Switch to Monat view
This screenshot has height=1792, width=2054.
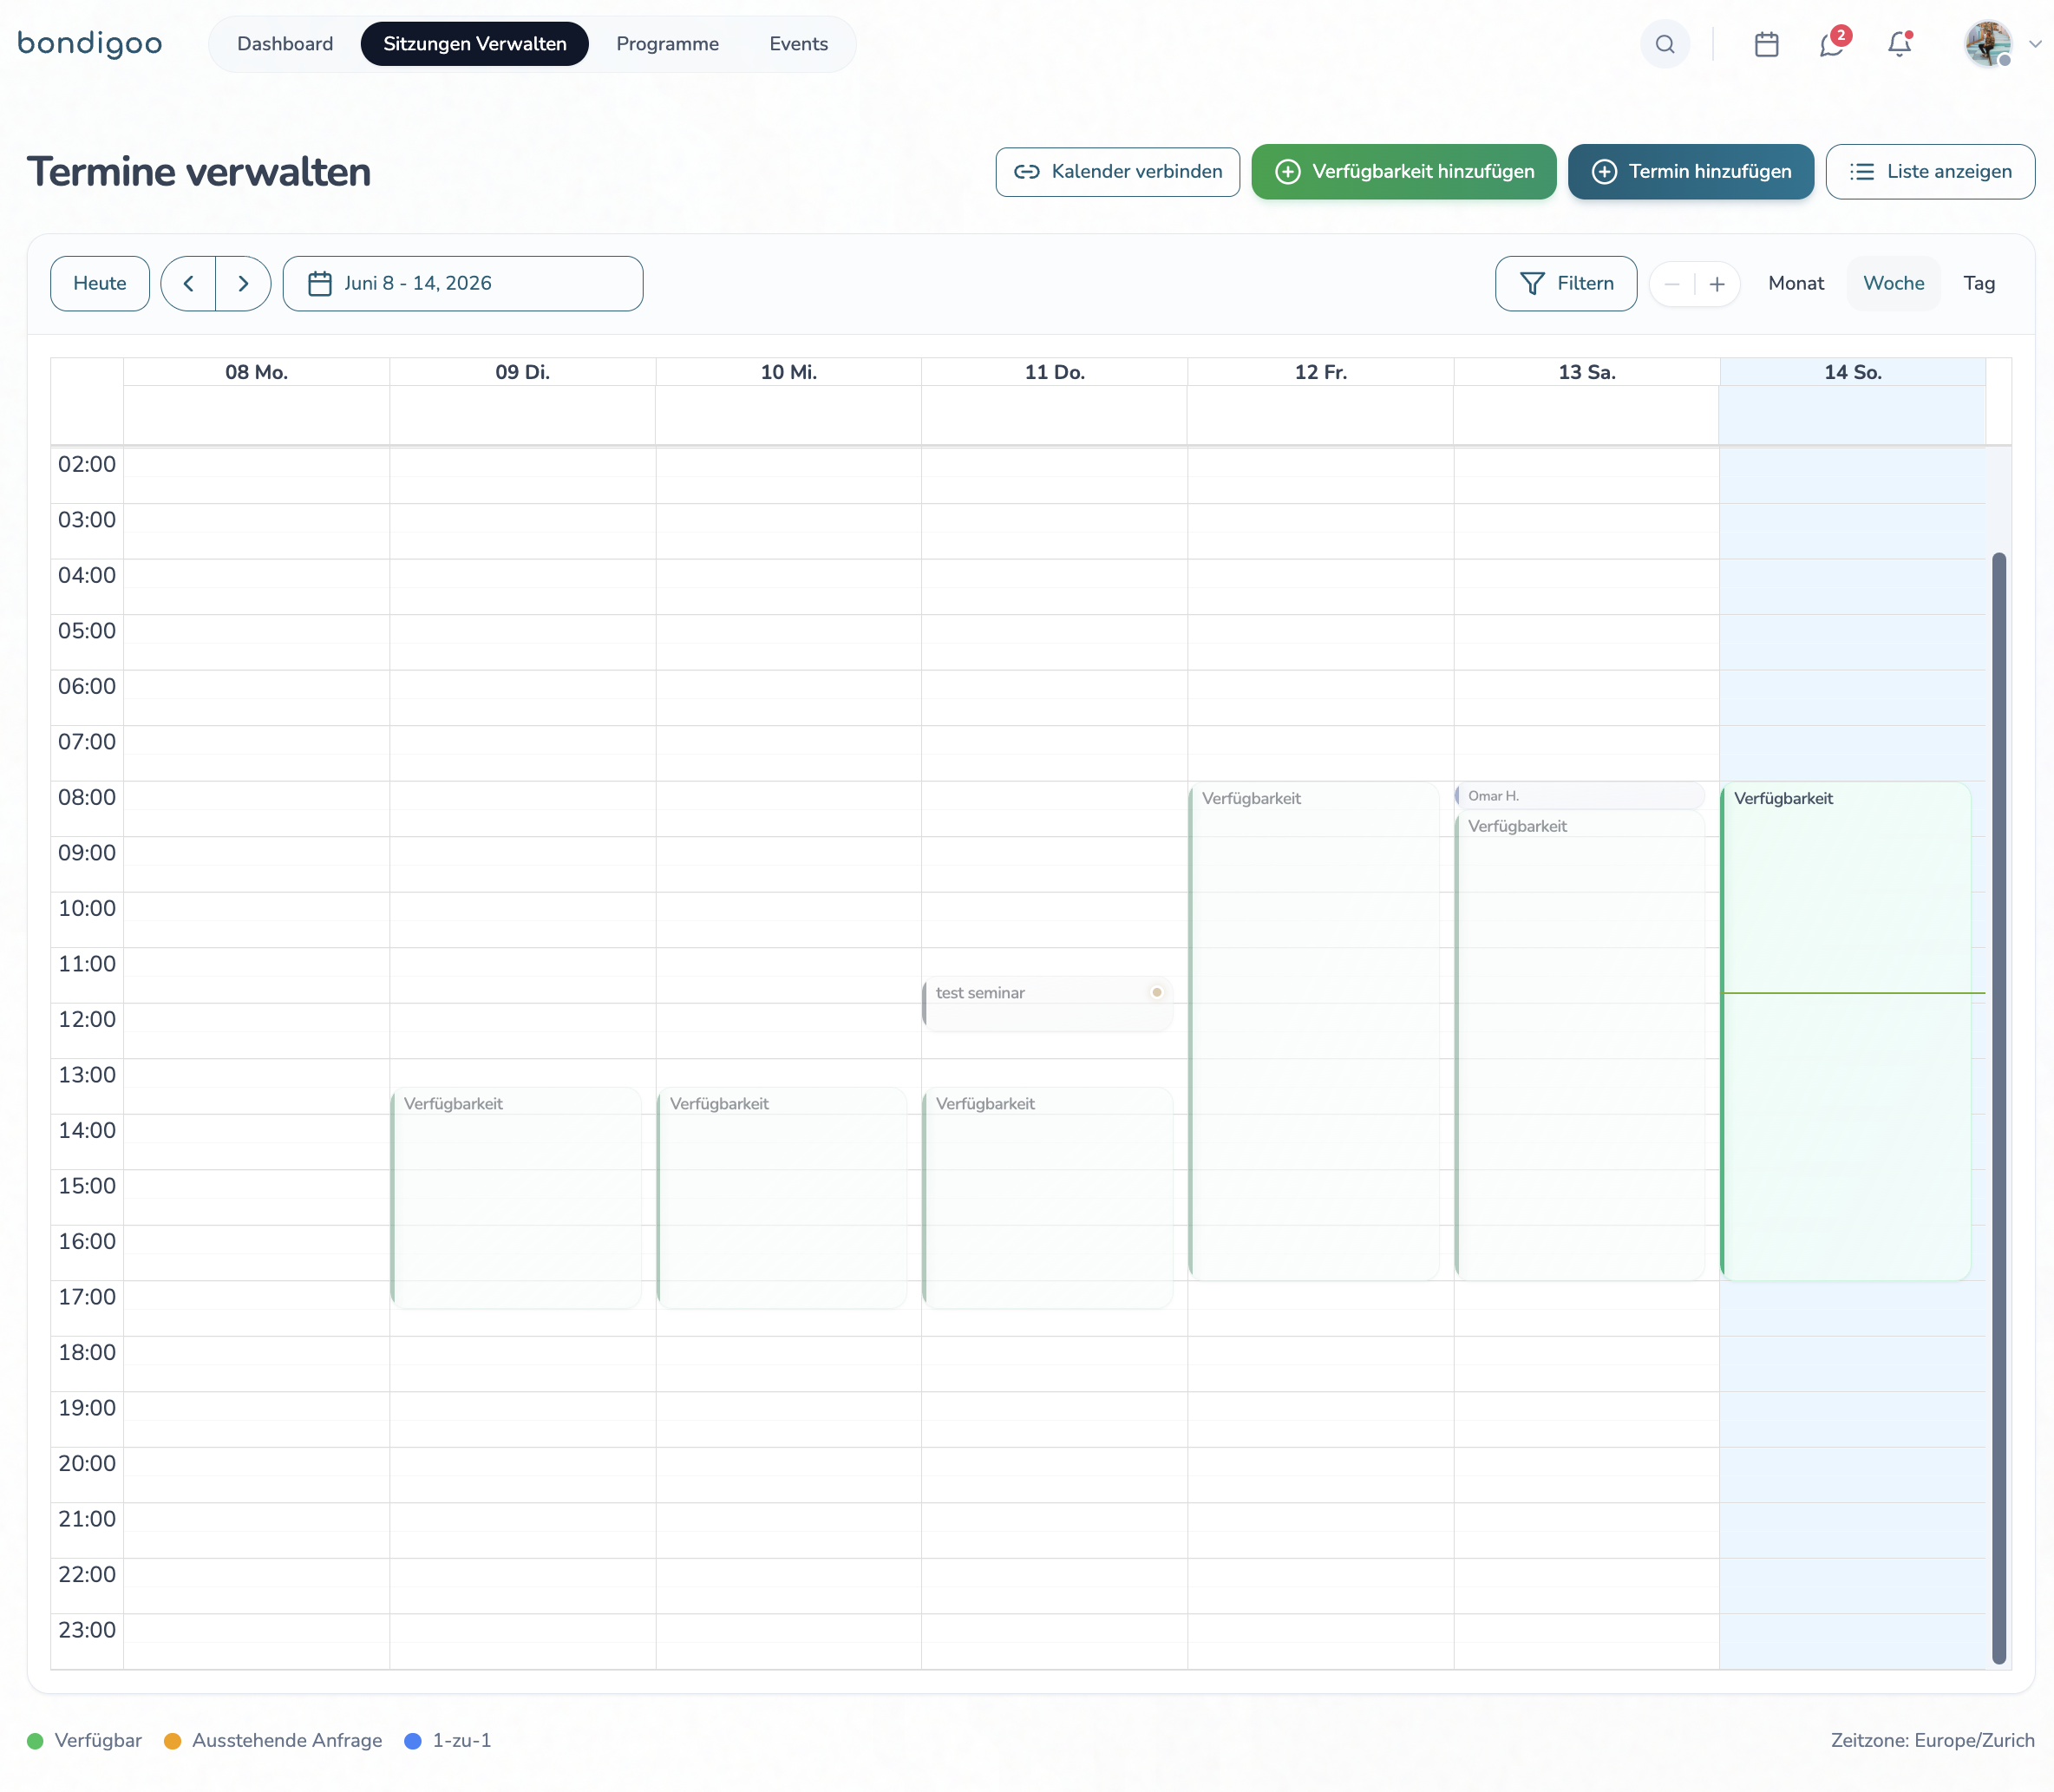[1796, 284]
